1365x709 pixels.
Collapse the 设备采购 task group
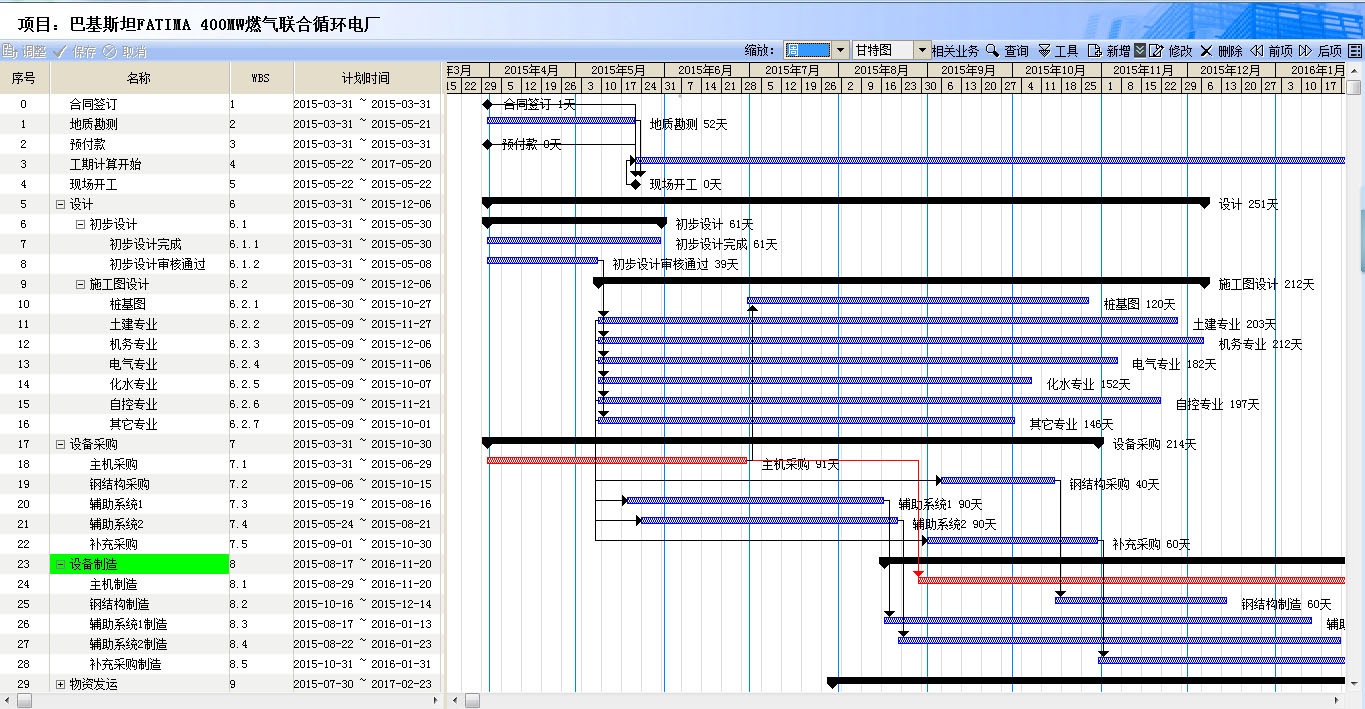click(x=60, y=444)
